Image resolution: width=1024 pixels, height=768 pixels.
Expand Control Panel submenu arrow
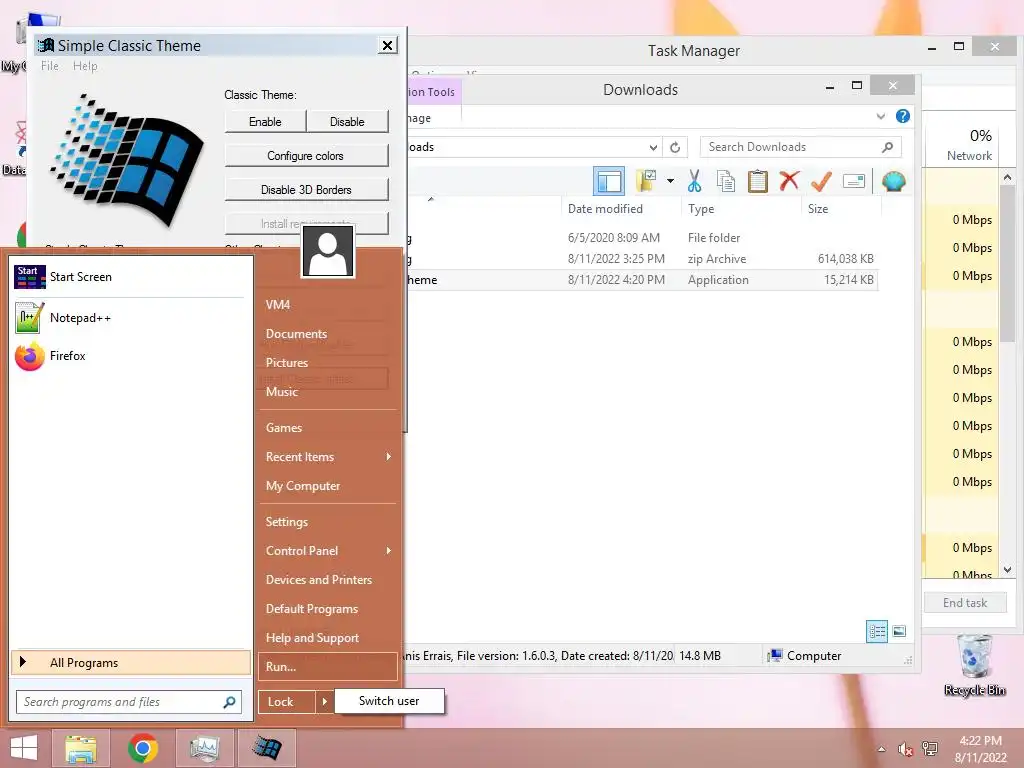coord(389,551)
